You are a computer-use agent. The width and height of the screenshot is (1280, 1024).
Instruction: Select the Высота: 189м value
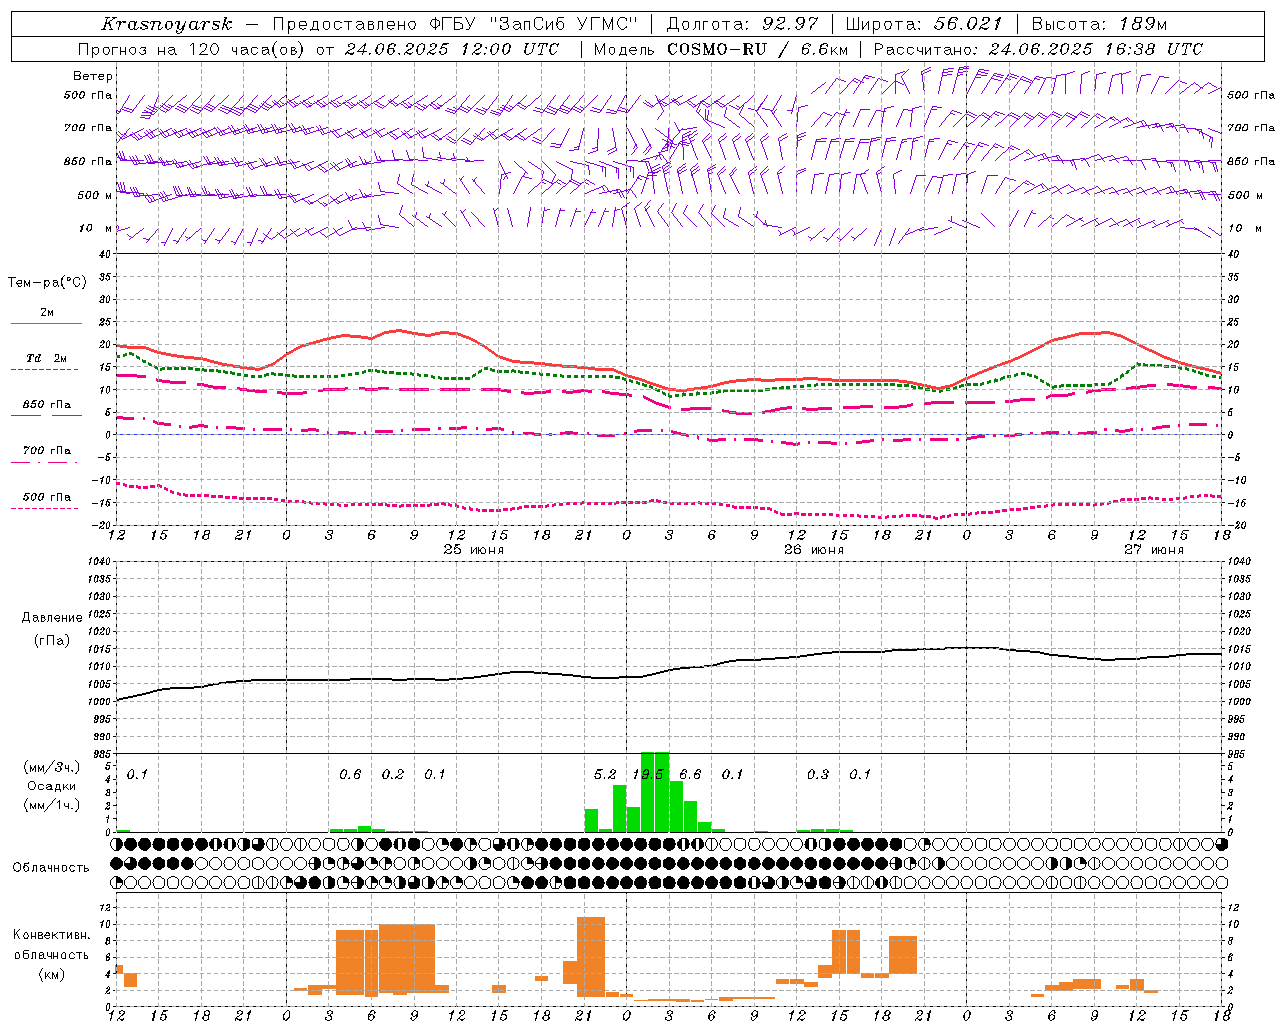(1099, 24)
